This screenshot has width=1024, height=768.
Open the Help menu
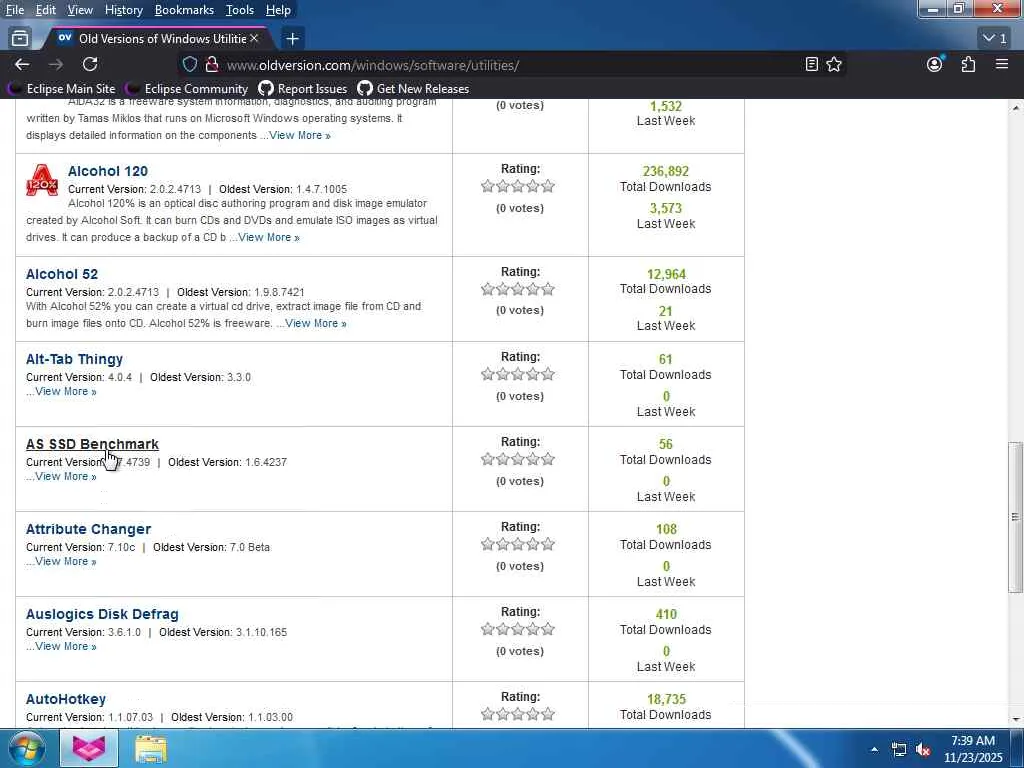coord(278,10)
